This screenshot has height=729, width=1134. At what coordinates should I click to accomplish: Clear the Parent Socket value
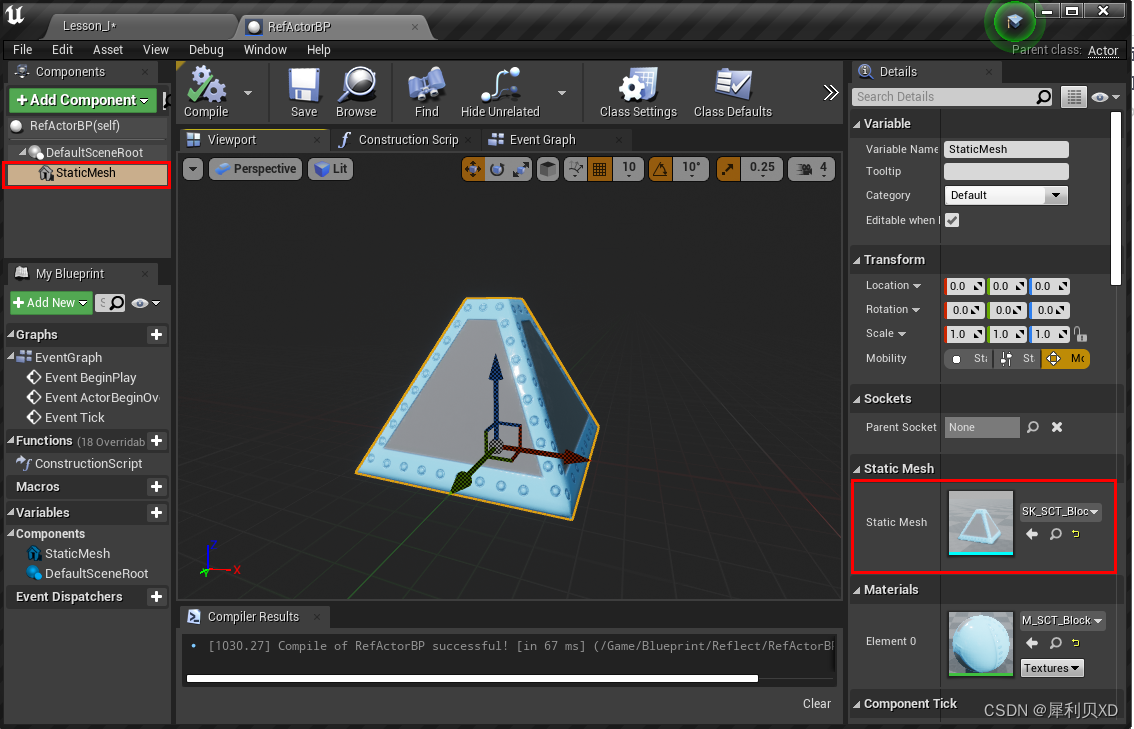click(1057, 427)
